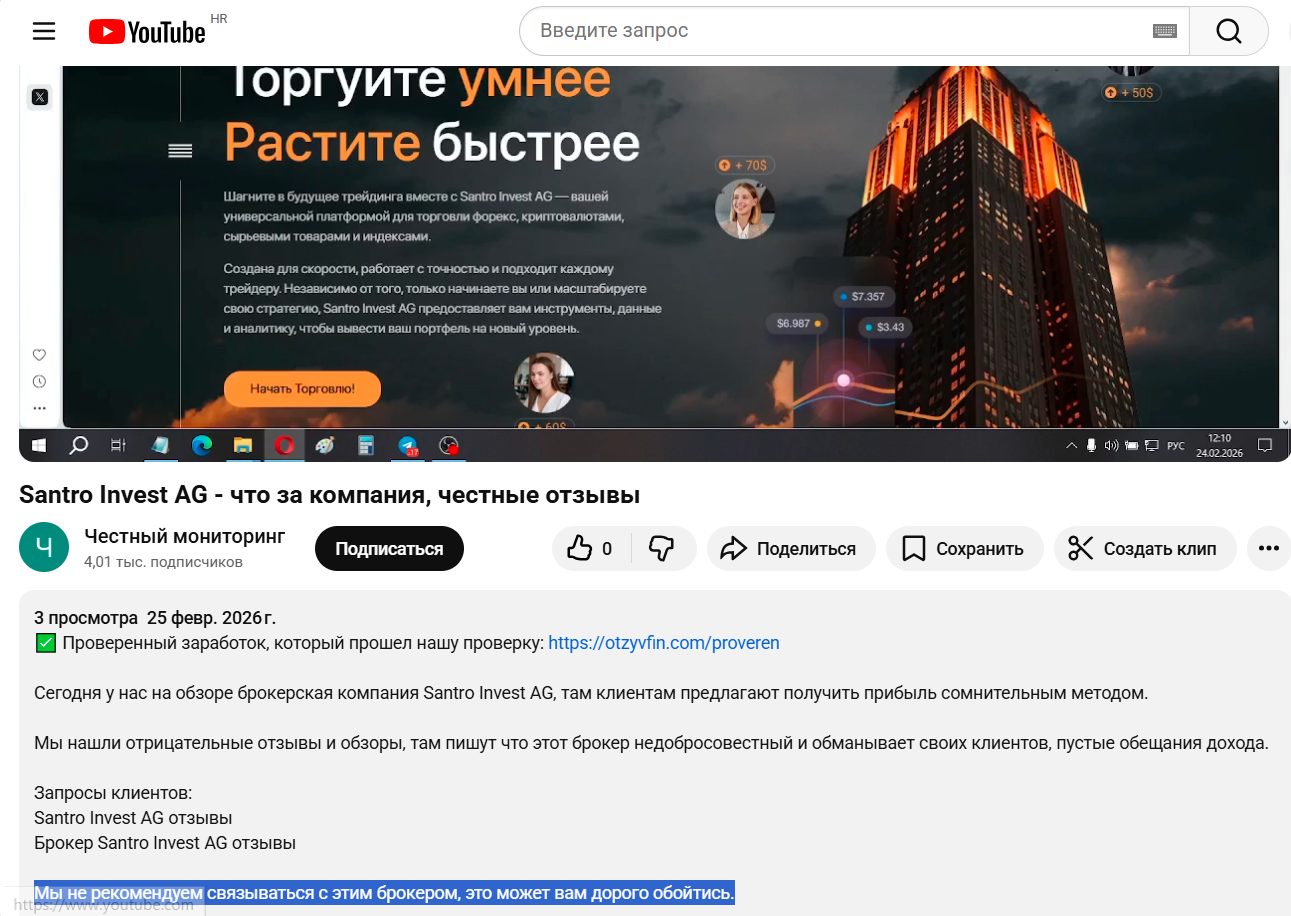Open the Windows Start menu in video
This screenshot has width=1291, height=916.
tap(39, 446)
